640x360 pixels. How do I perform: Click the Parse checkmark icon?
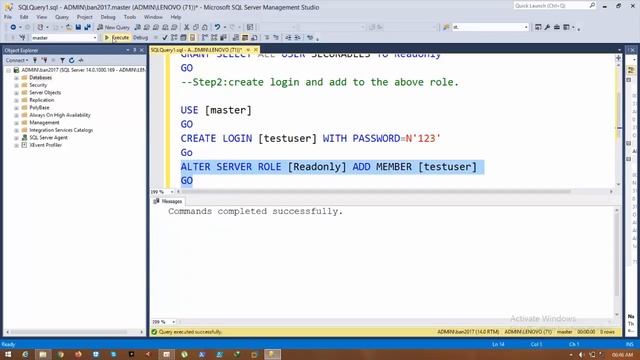pos(165,38)
